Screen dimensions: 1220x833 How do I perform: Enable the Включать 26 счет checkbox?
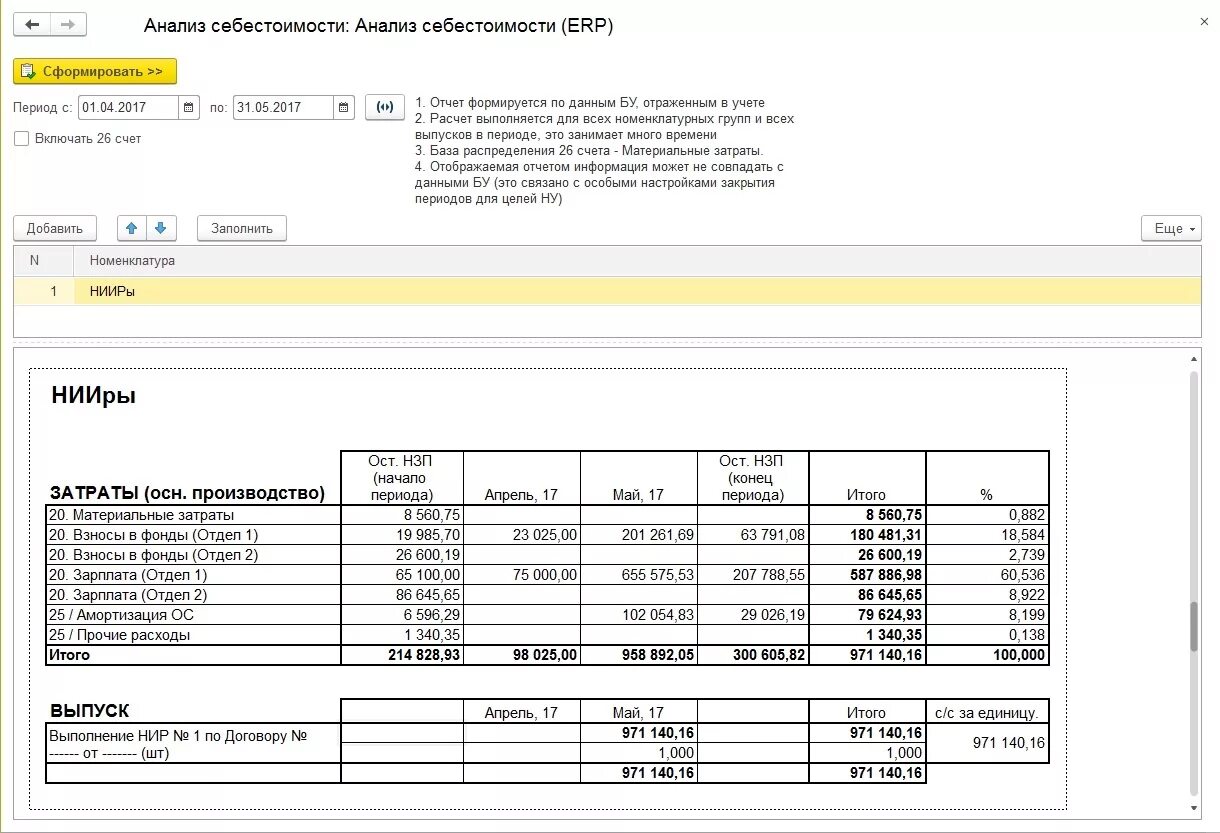[x=21, y=139]
